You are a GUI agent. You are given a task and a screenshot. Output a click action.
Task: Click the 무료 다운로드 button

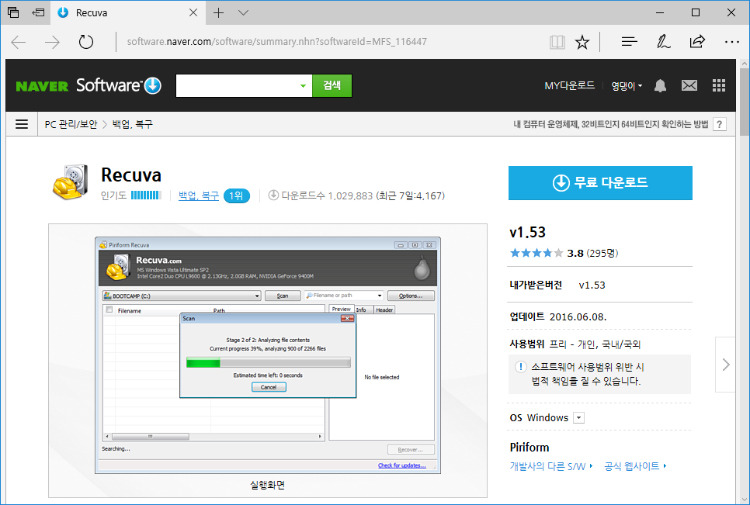[600, 183]
